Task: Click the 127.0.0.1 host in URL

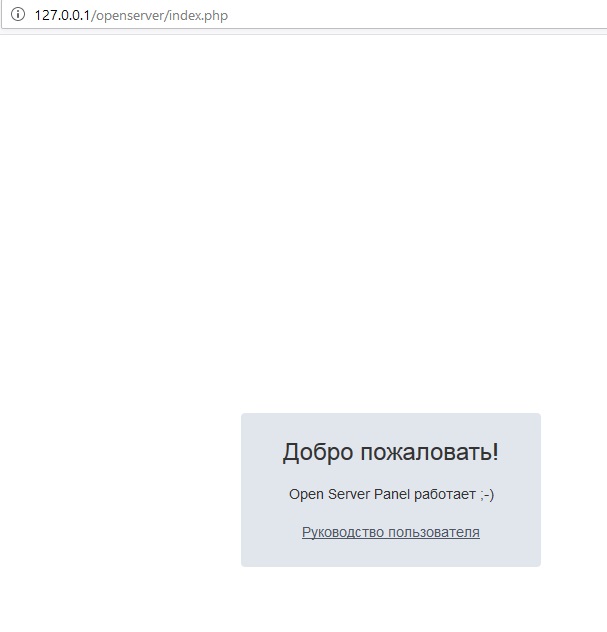Action: pos(62,15)
